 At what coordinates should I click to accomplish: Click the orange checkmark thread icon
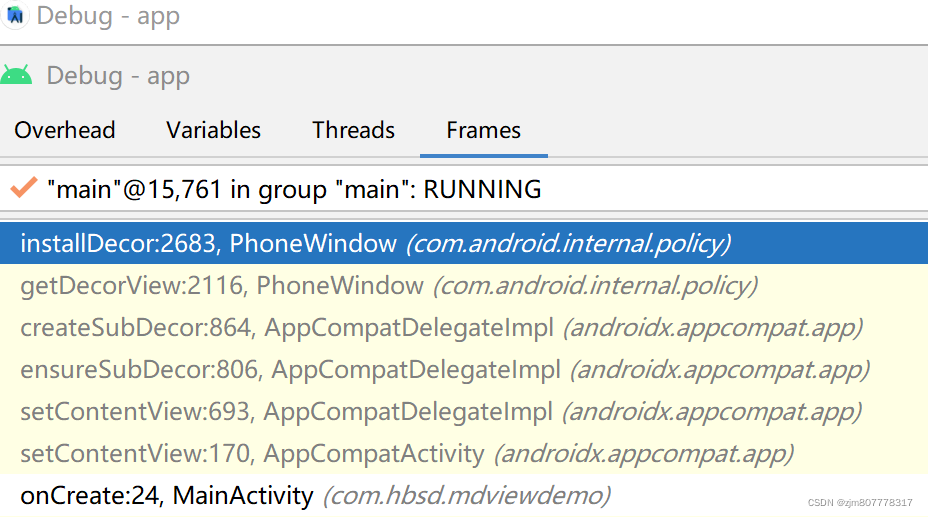[x=24, y=188]
